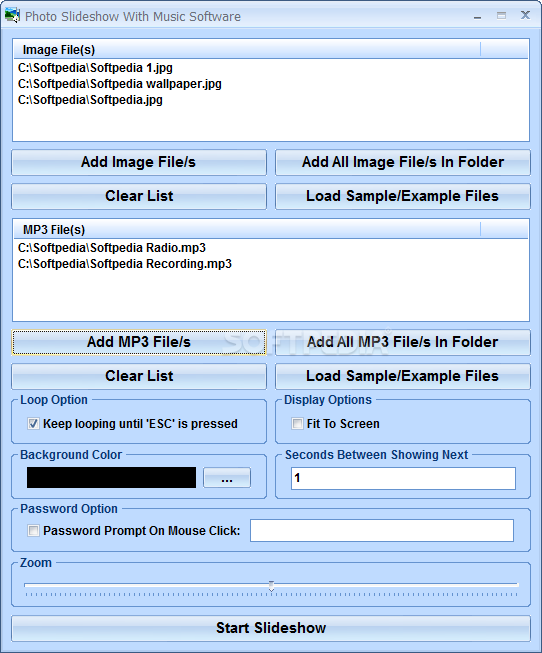542x653 pixels.
Task: Click Add Image File/s button
Action: 139,162
